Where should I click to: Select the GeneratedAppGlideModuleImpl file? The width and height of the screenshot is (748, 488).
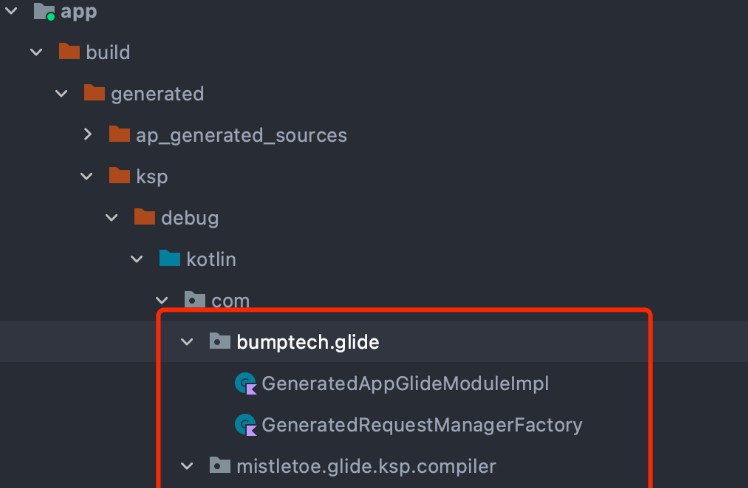(405, 384)
